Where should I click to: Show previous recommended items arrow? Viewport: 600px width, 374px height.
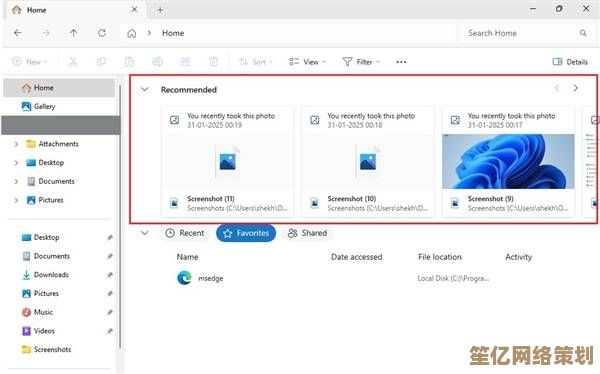tap(557, 88)
